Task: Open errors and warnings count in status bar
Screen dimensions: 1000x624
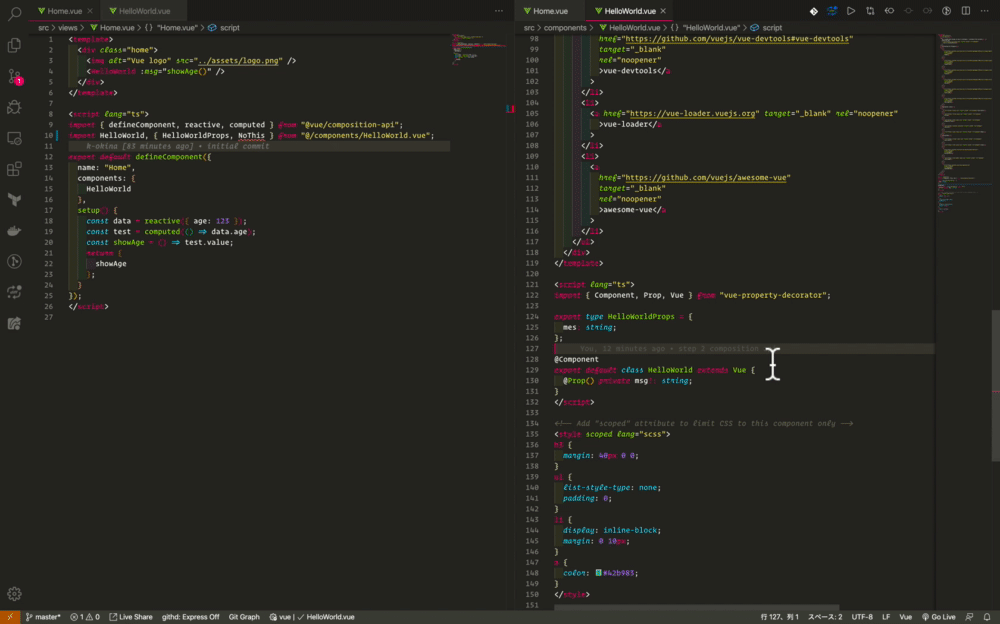Action: [85, 617]
